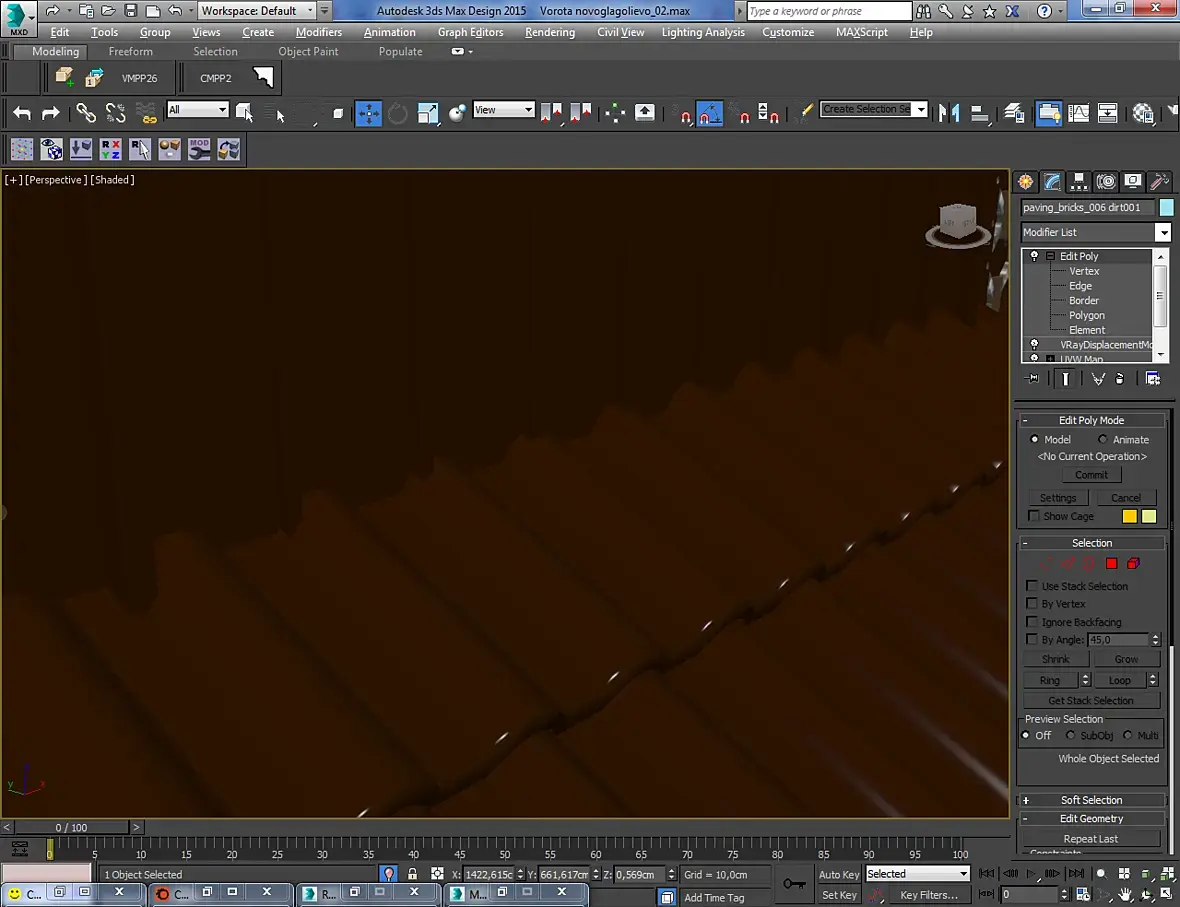Click the Commit button

click(1091, 475)
